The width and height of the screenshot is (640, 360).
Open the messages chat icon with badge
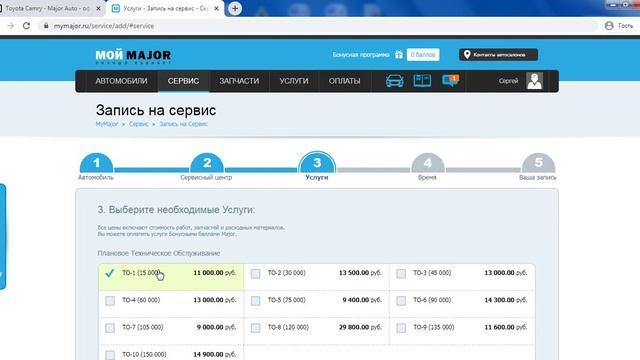[450, 80]
